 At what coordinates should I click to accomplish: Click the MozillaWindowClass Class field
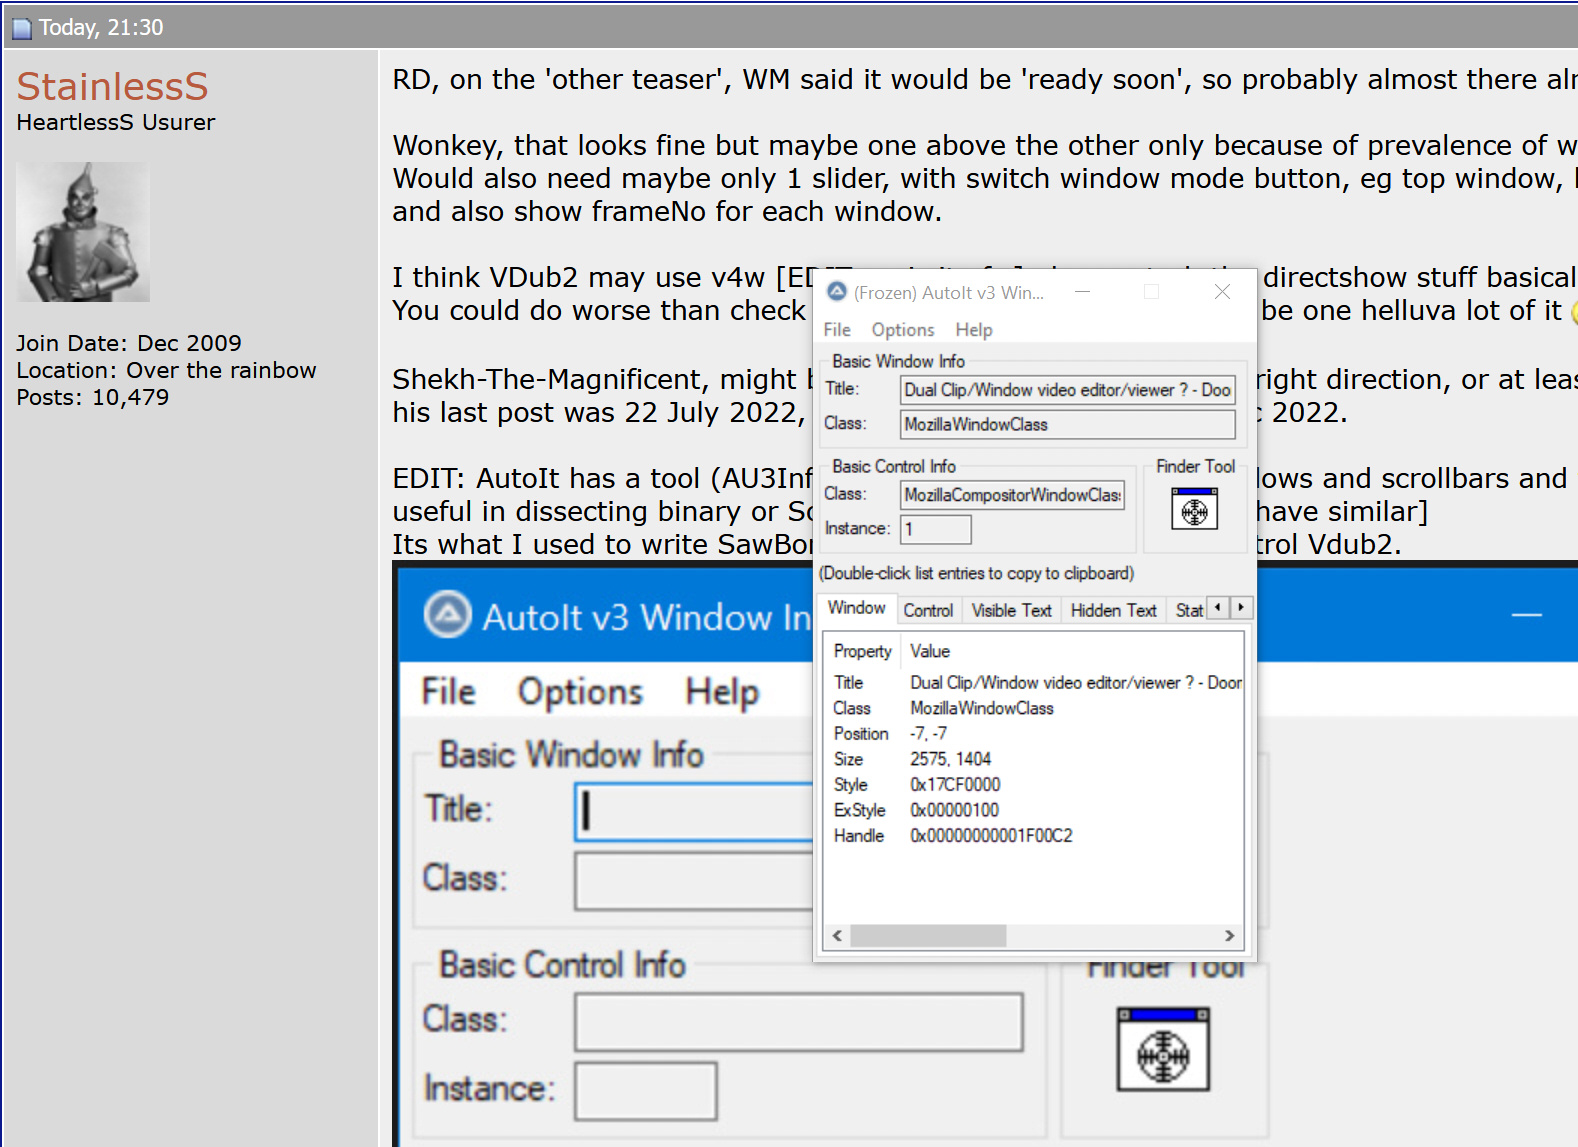[x=1067, y=424]
